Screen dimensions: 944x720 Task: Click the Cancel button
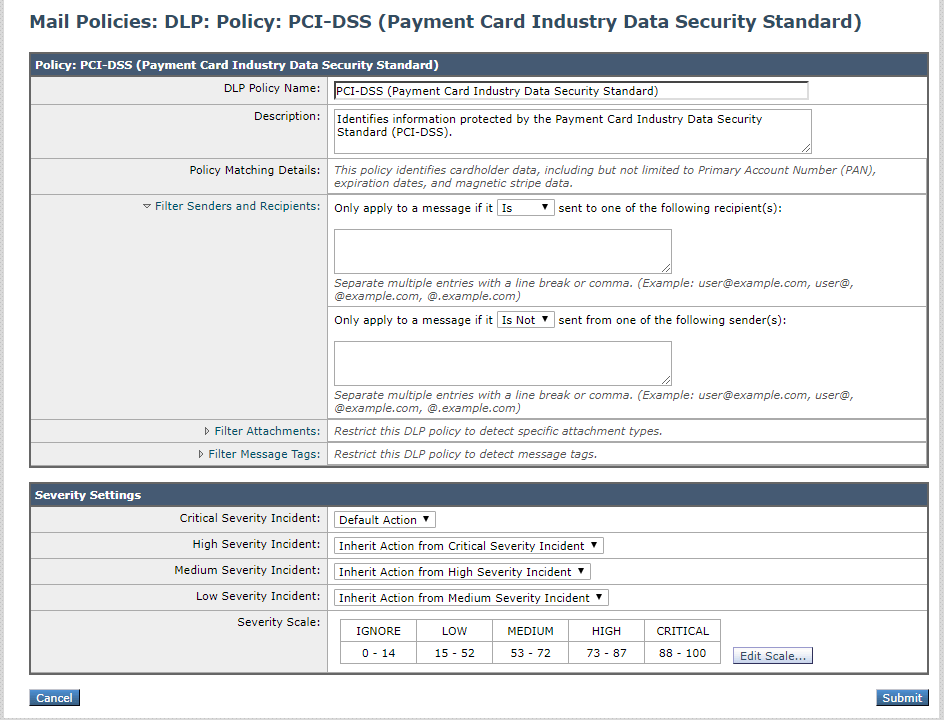click(x=54, y=698)
